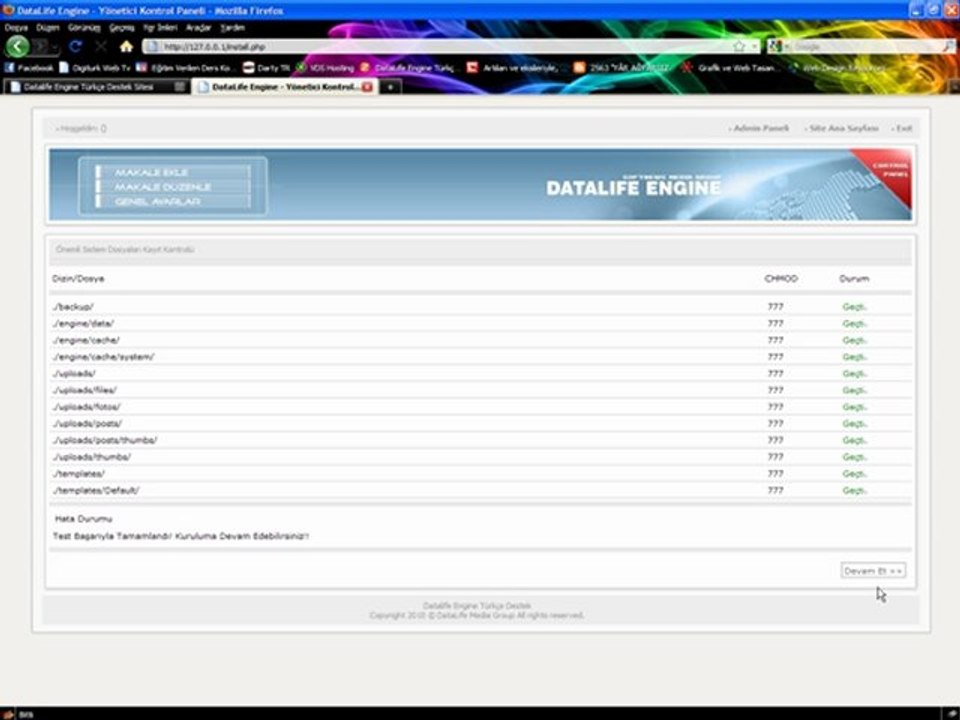
Task: Reload the page with the refresh icon
Action: click(x=75, y=47)
